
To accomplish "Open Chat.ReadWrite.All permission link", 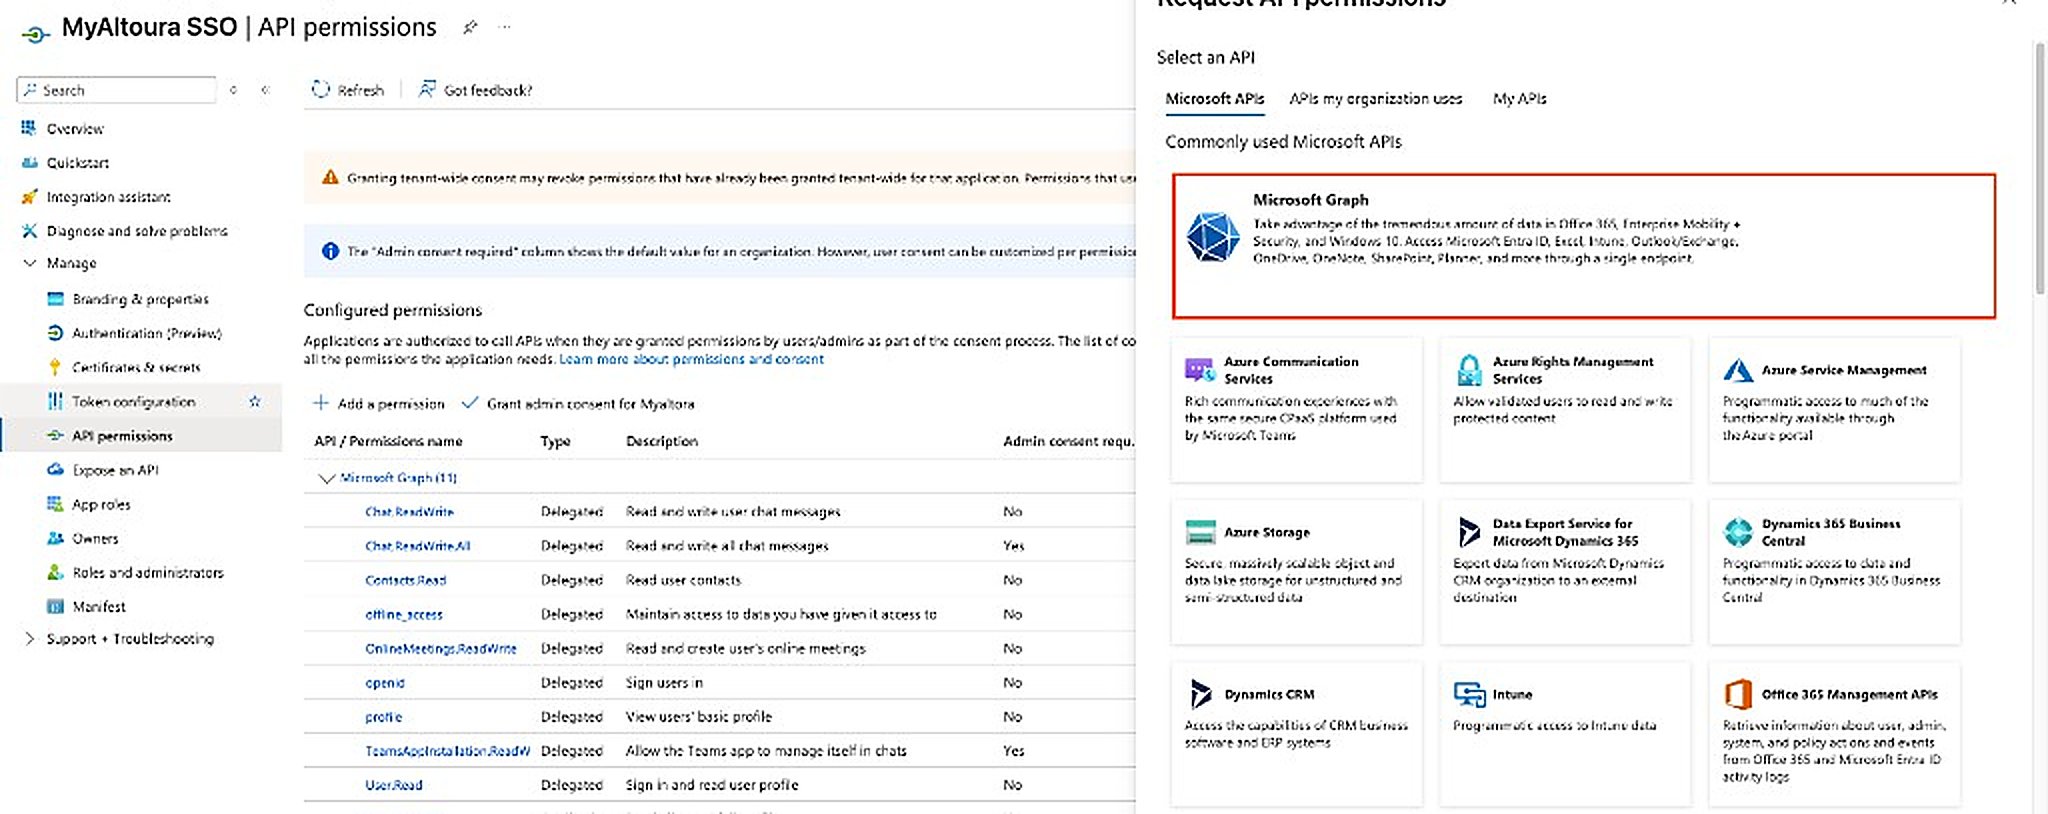I will (x=417, y=546).
